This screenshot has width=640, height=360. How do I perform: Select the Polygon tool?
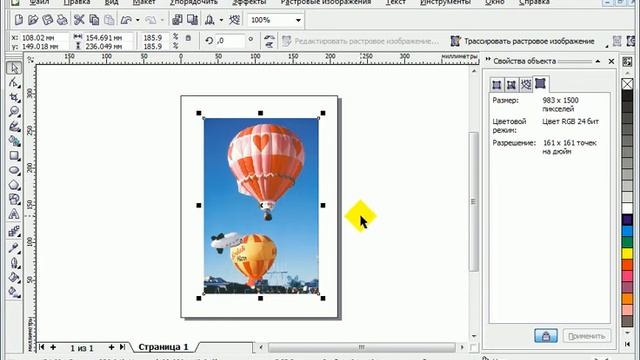pos(14,185)
